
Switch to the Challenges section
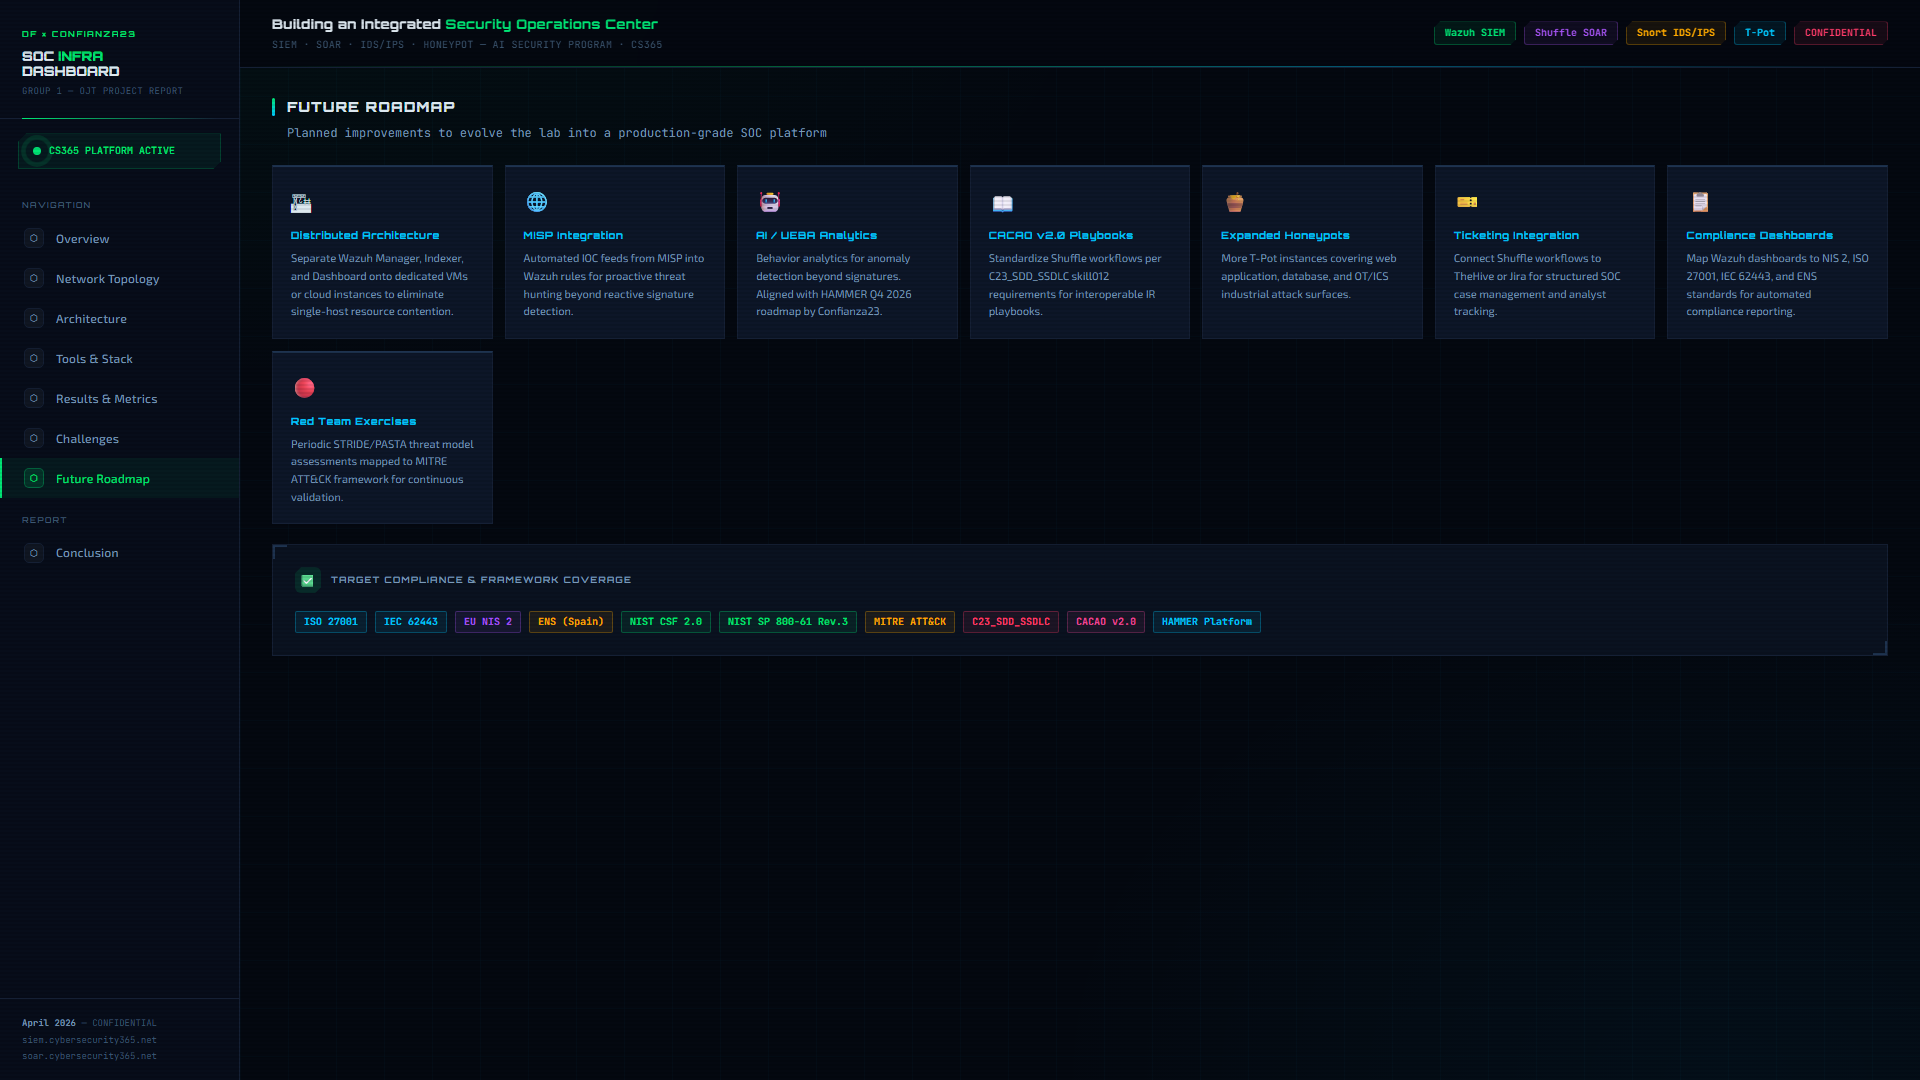pyautogui.click(x=87, y=438)
